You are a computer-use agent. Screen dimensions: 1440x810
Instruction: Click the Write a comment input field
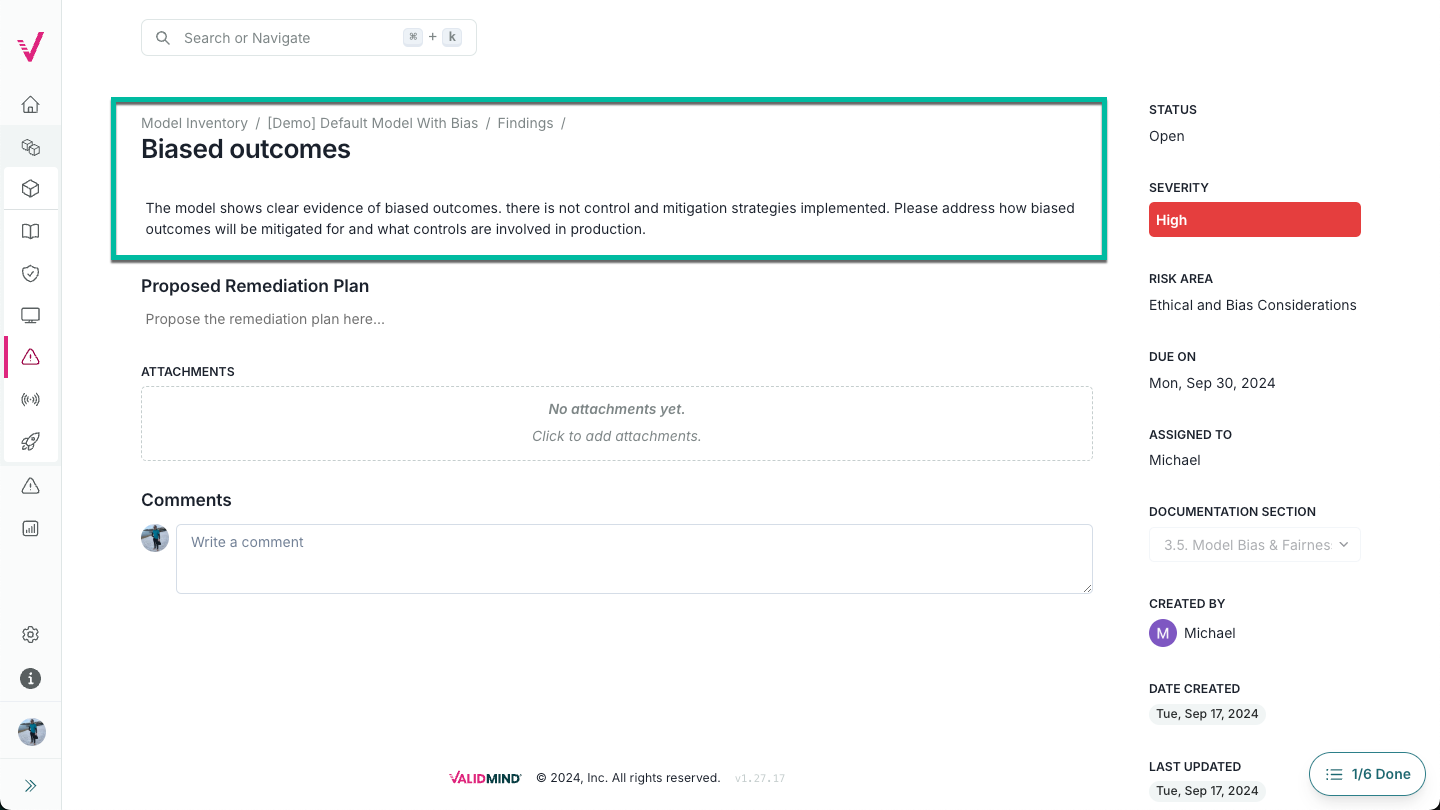click(634, 558)
